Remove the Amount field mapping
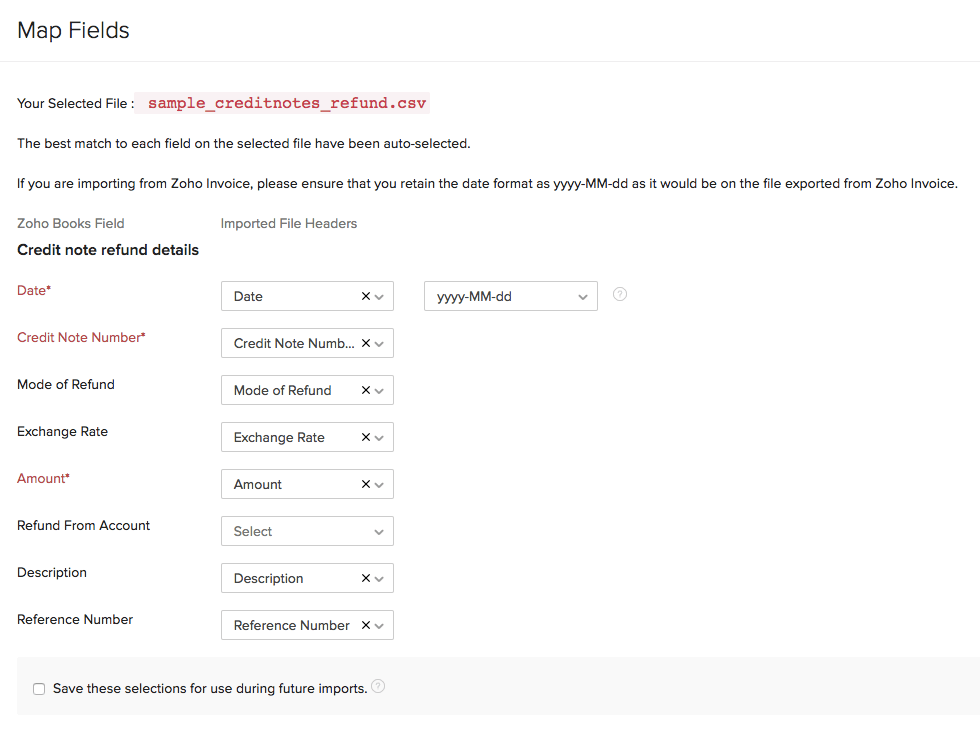 tap(365, 484)
